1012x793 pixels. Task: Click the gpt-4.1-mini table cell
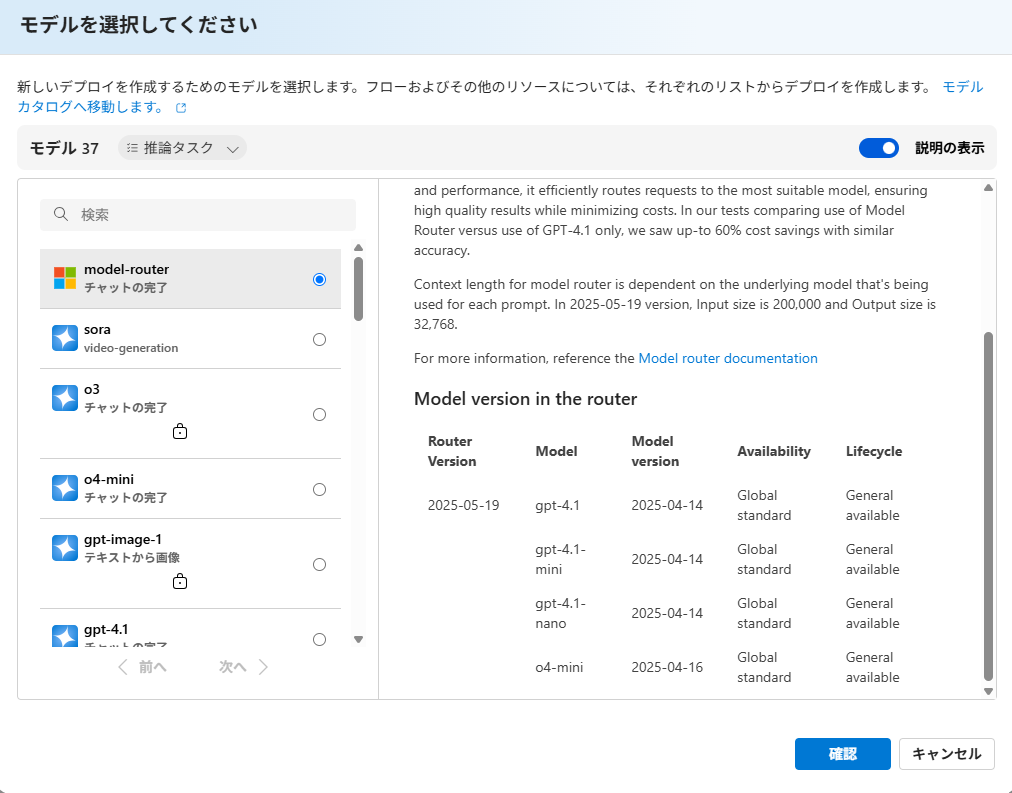(x=560, y=559)
